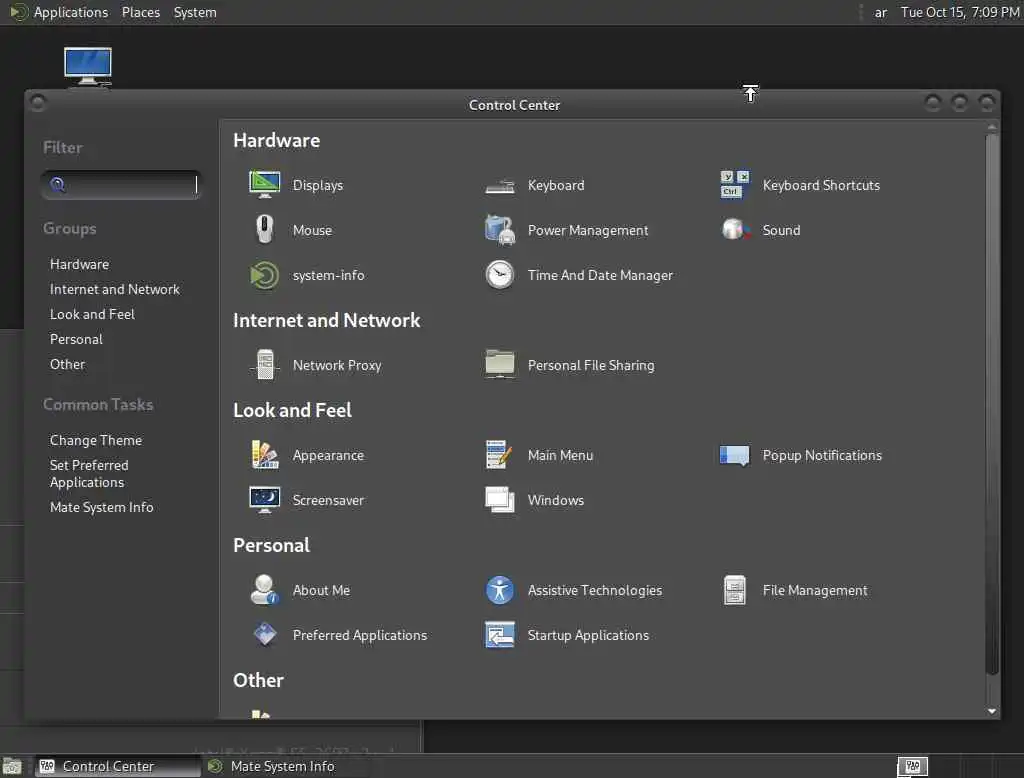Open the Appearance icon
This screenshot has height=778, width=1024.
pos(264,455)
